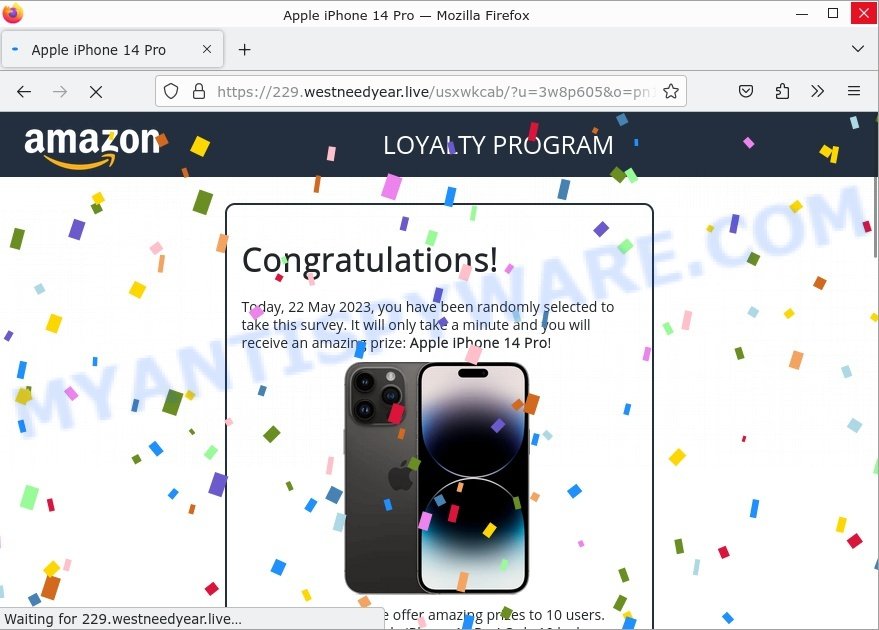Open the Extensions puzzle icon
Image resolution: width=879 pixels, height=630 pixels.
pyautogui.click(x=782, y=91)
